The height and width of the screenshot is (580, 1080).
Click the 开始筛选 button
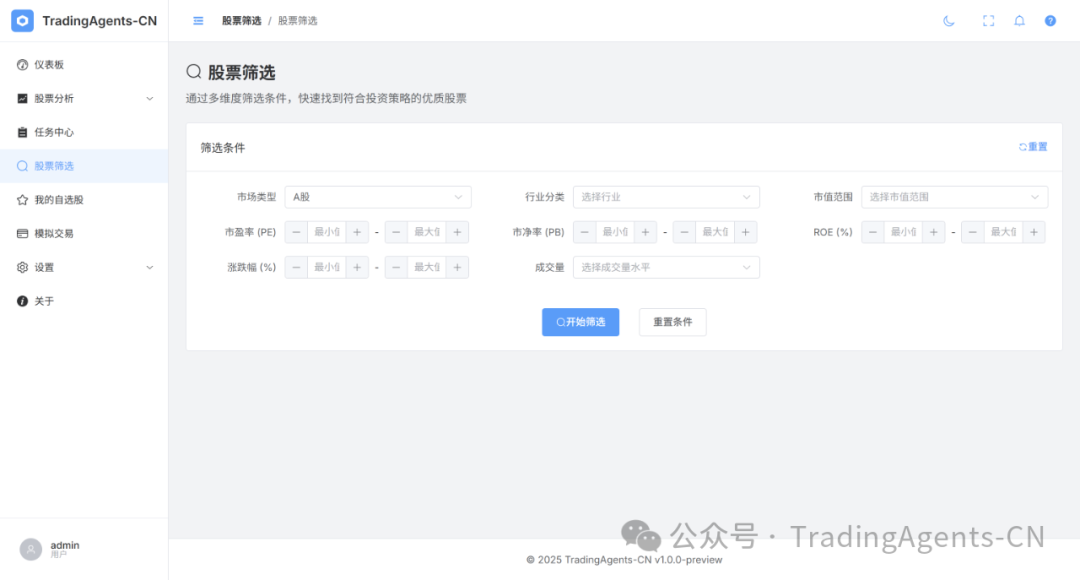(x=580, y=322)
